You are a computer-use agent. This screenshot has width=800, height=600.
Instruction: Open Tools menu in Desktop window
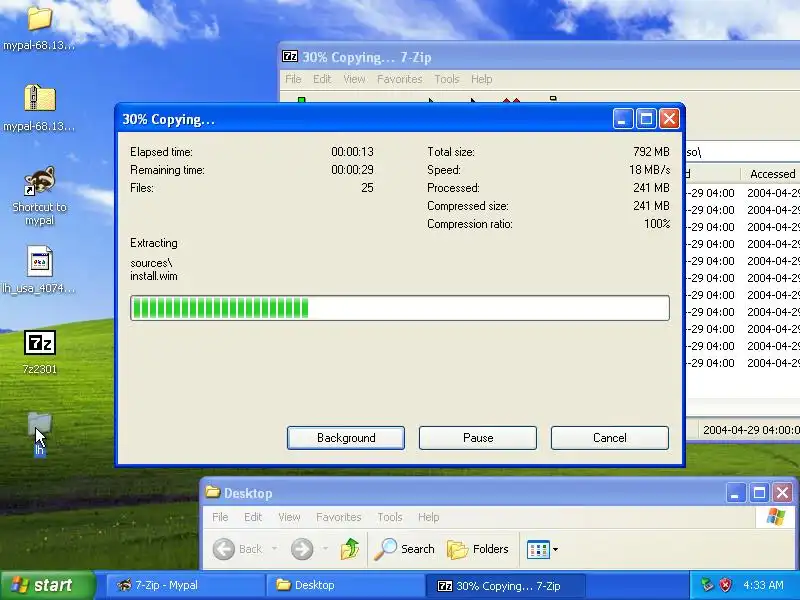tap(390, 517)
